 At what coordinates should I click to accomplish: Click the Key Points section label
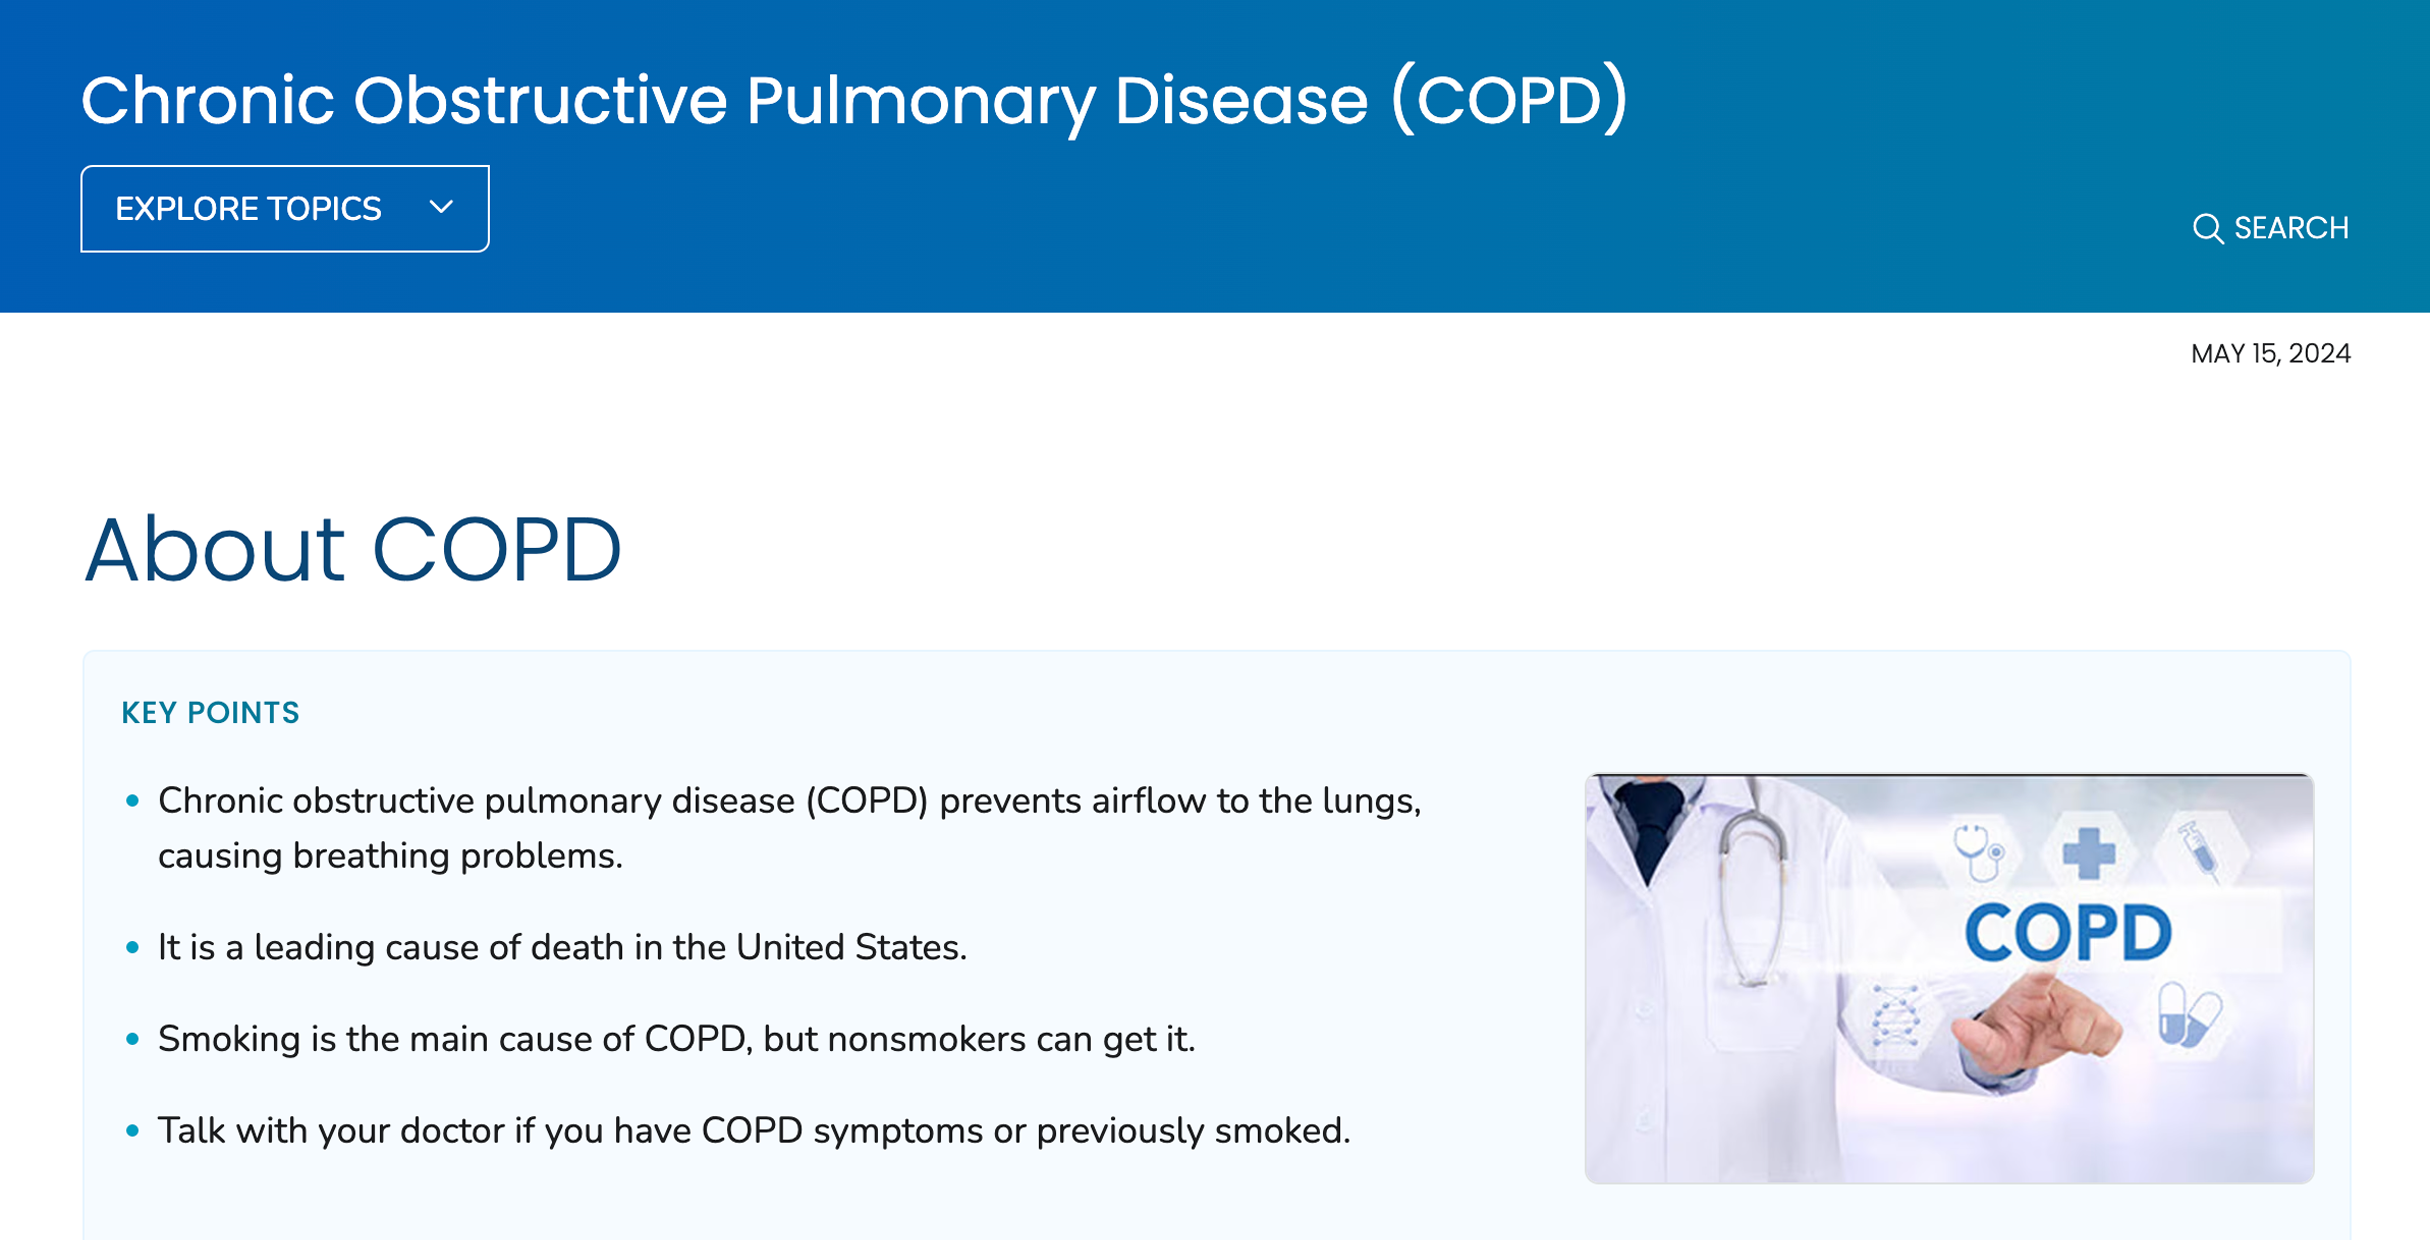point(210,713)
